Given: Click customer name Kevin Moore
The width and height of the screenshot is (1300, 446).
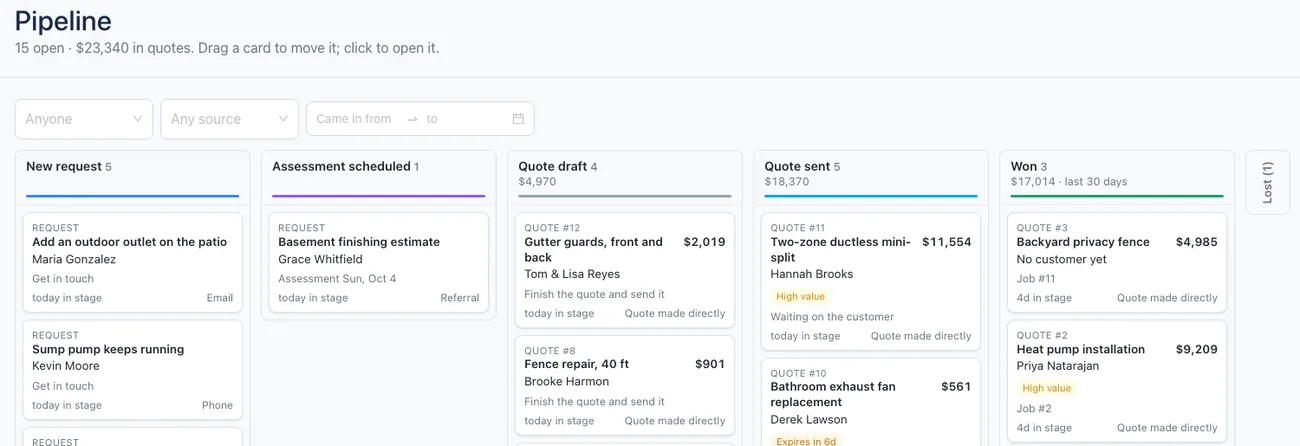Looking at the screenshot, I should (66, 366).
